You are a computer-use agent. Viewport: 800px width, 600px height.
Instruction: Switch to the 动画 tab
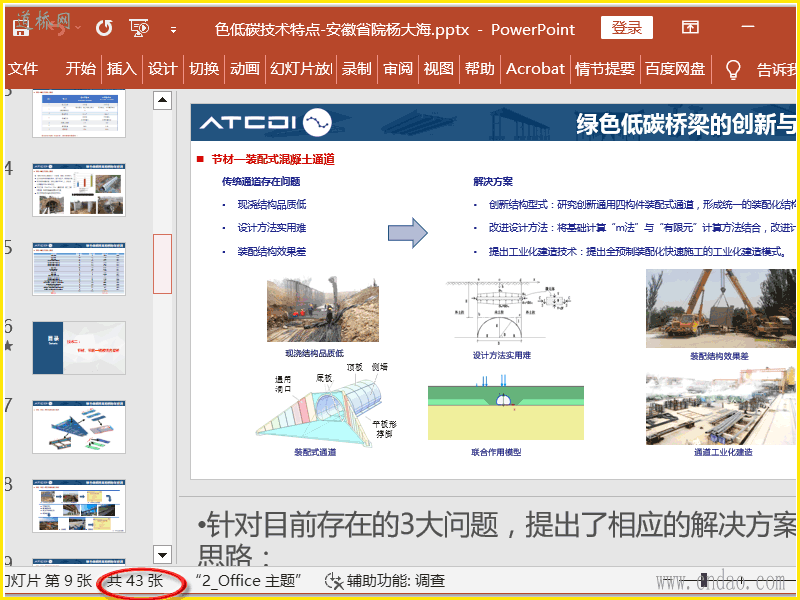(245, 69)
